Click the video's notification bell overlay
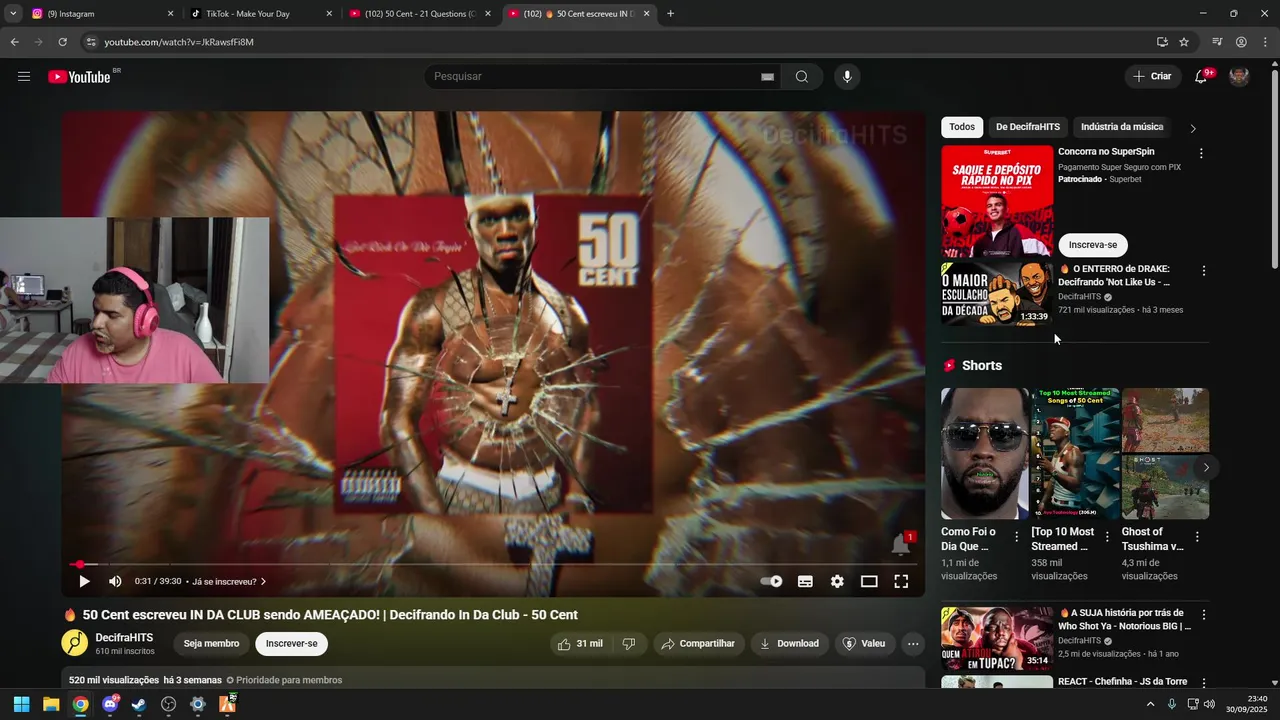 point(901,544)
